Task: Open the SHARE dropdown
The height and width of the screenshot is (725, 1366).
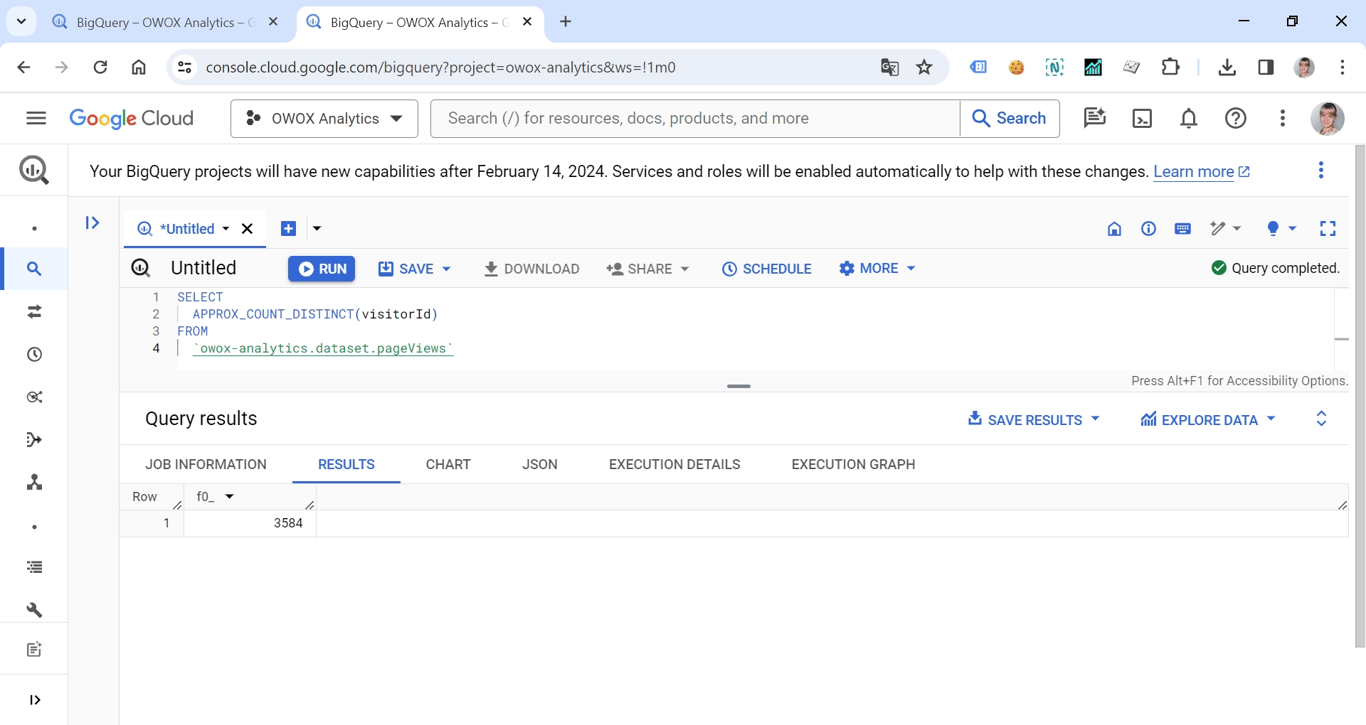Action: point(648,269)
